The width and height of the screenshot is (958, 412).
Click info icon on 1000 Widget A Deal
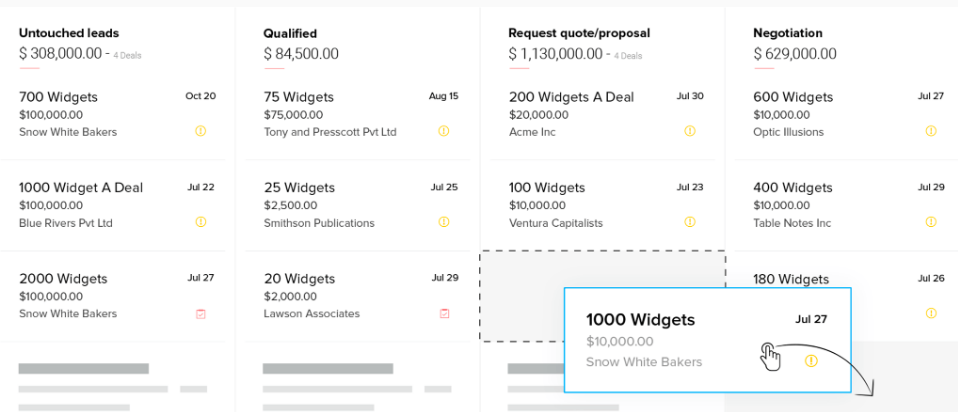coord(200,222)
